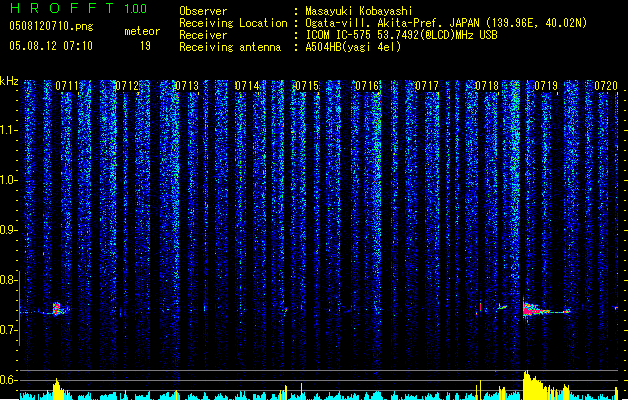Click the Ogata-vill. Akita-Pref. JAPAN location text
The width and height of the screenshot is (629, 400).
click(446, 23)
